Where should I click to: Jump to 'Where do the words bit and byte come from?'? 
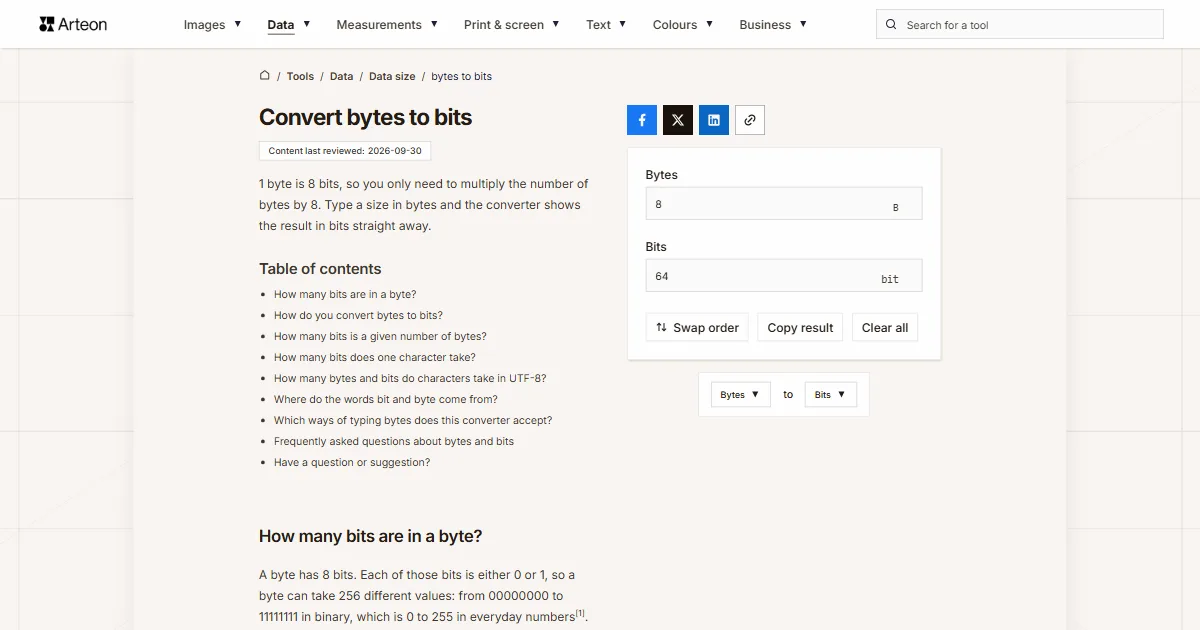(386, 400)
